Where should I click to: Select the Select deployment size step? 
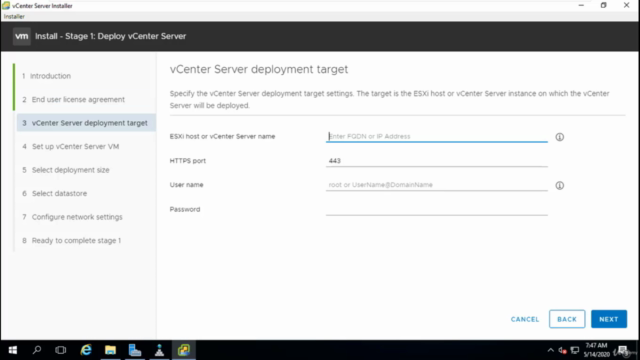click(66, 170)
